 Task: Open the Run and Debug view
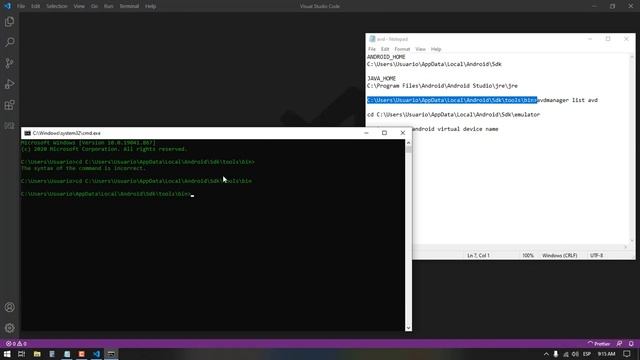coord(9,84)
